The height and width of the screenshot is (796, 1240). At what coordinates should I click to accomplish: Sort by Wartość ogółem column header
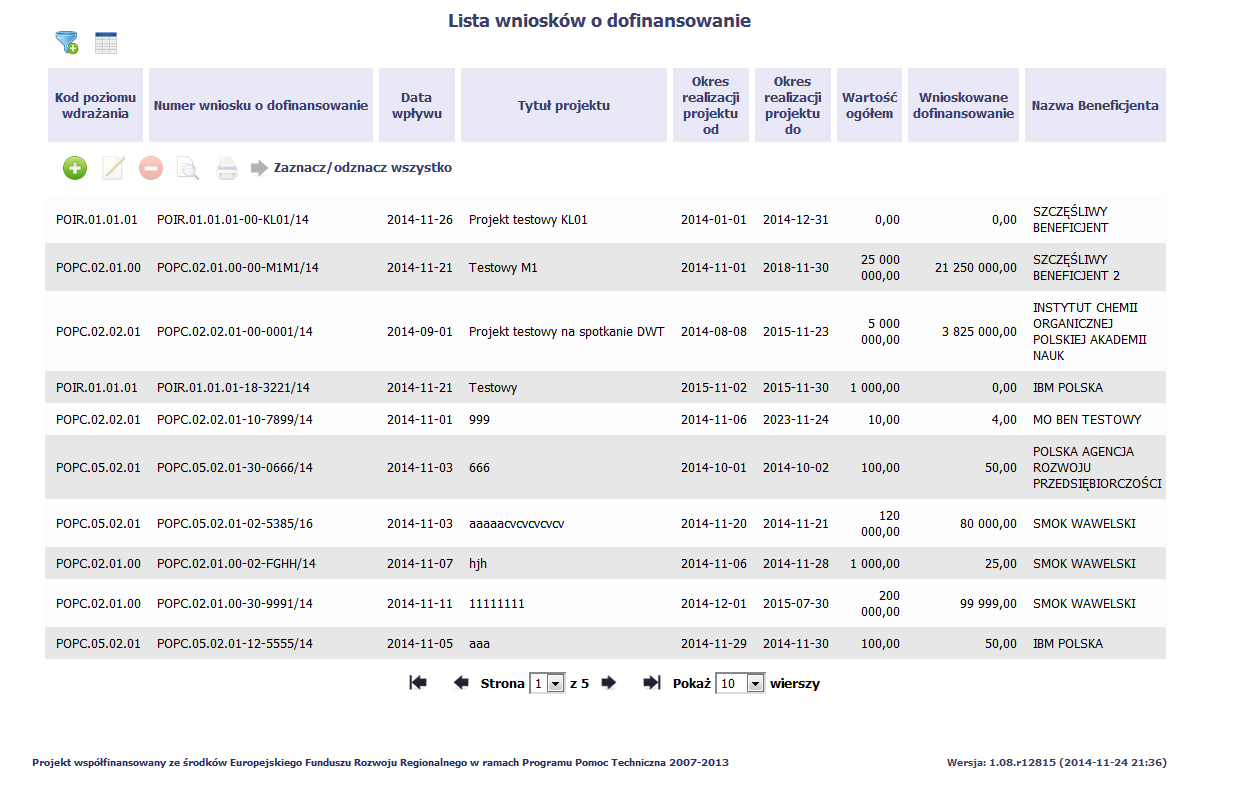869,105
